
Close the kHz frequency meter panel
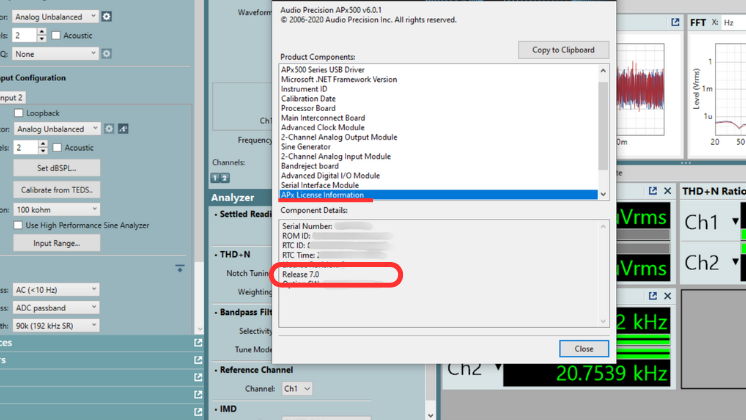[x=666, y=296]
